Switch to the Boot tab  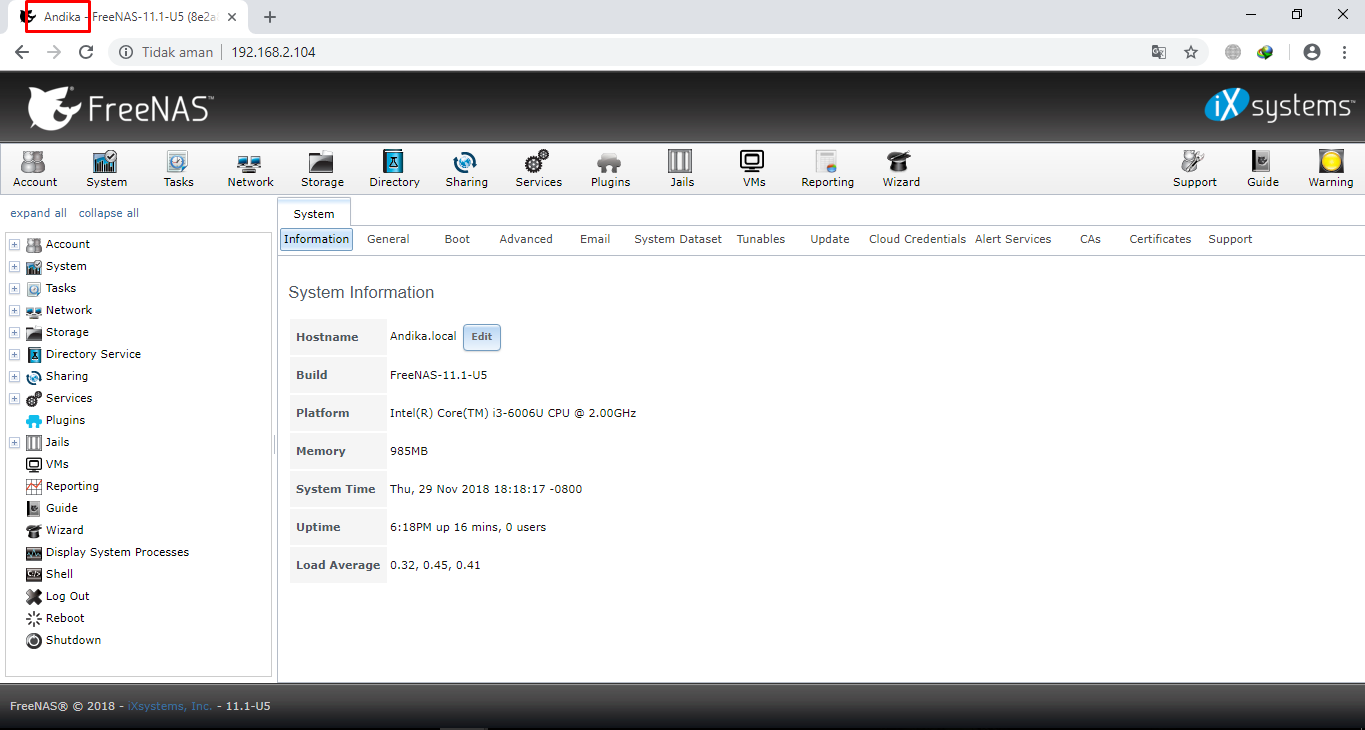point(457,239)
